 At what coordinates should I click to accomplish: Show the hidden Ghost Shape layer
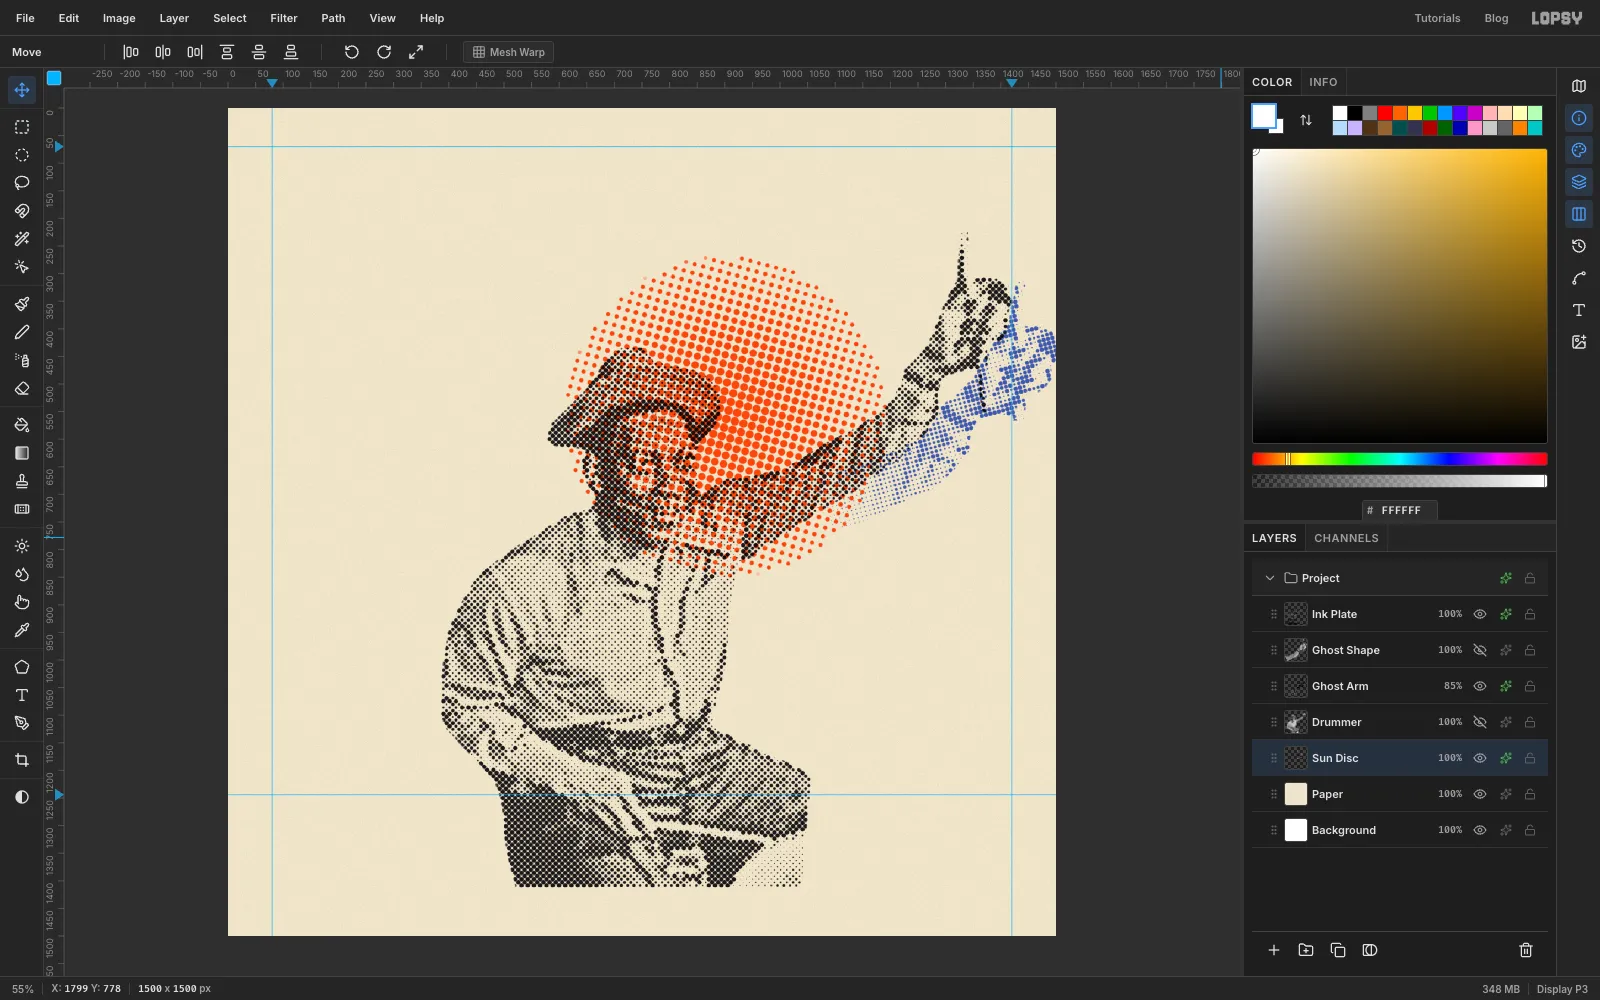click(x=1480, y=650)
